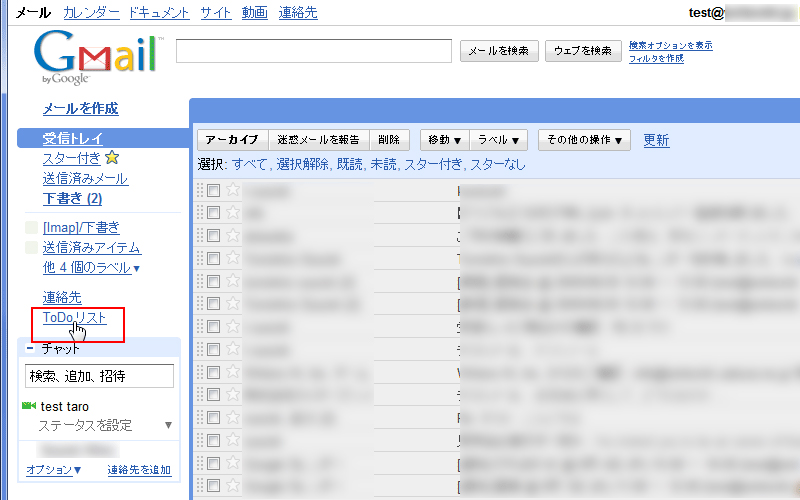
Task: Select メール in the top navigation
Action: coord(33,13)
